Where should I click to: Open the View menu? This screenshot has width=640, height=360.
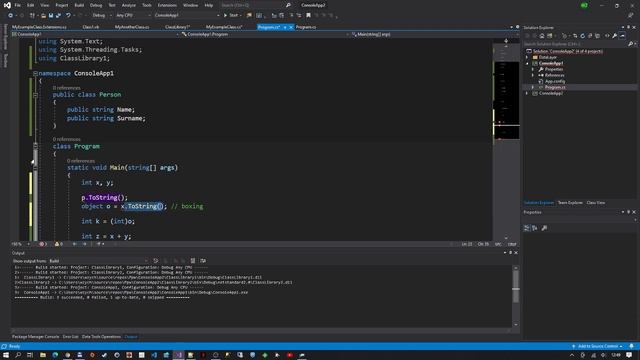click(44, 5)
